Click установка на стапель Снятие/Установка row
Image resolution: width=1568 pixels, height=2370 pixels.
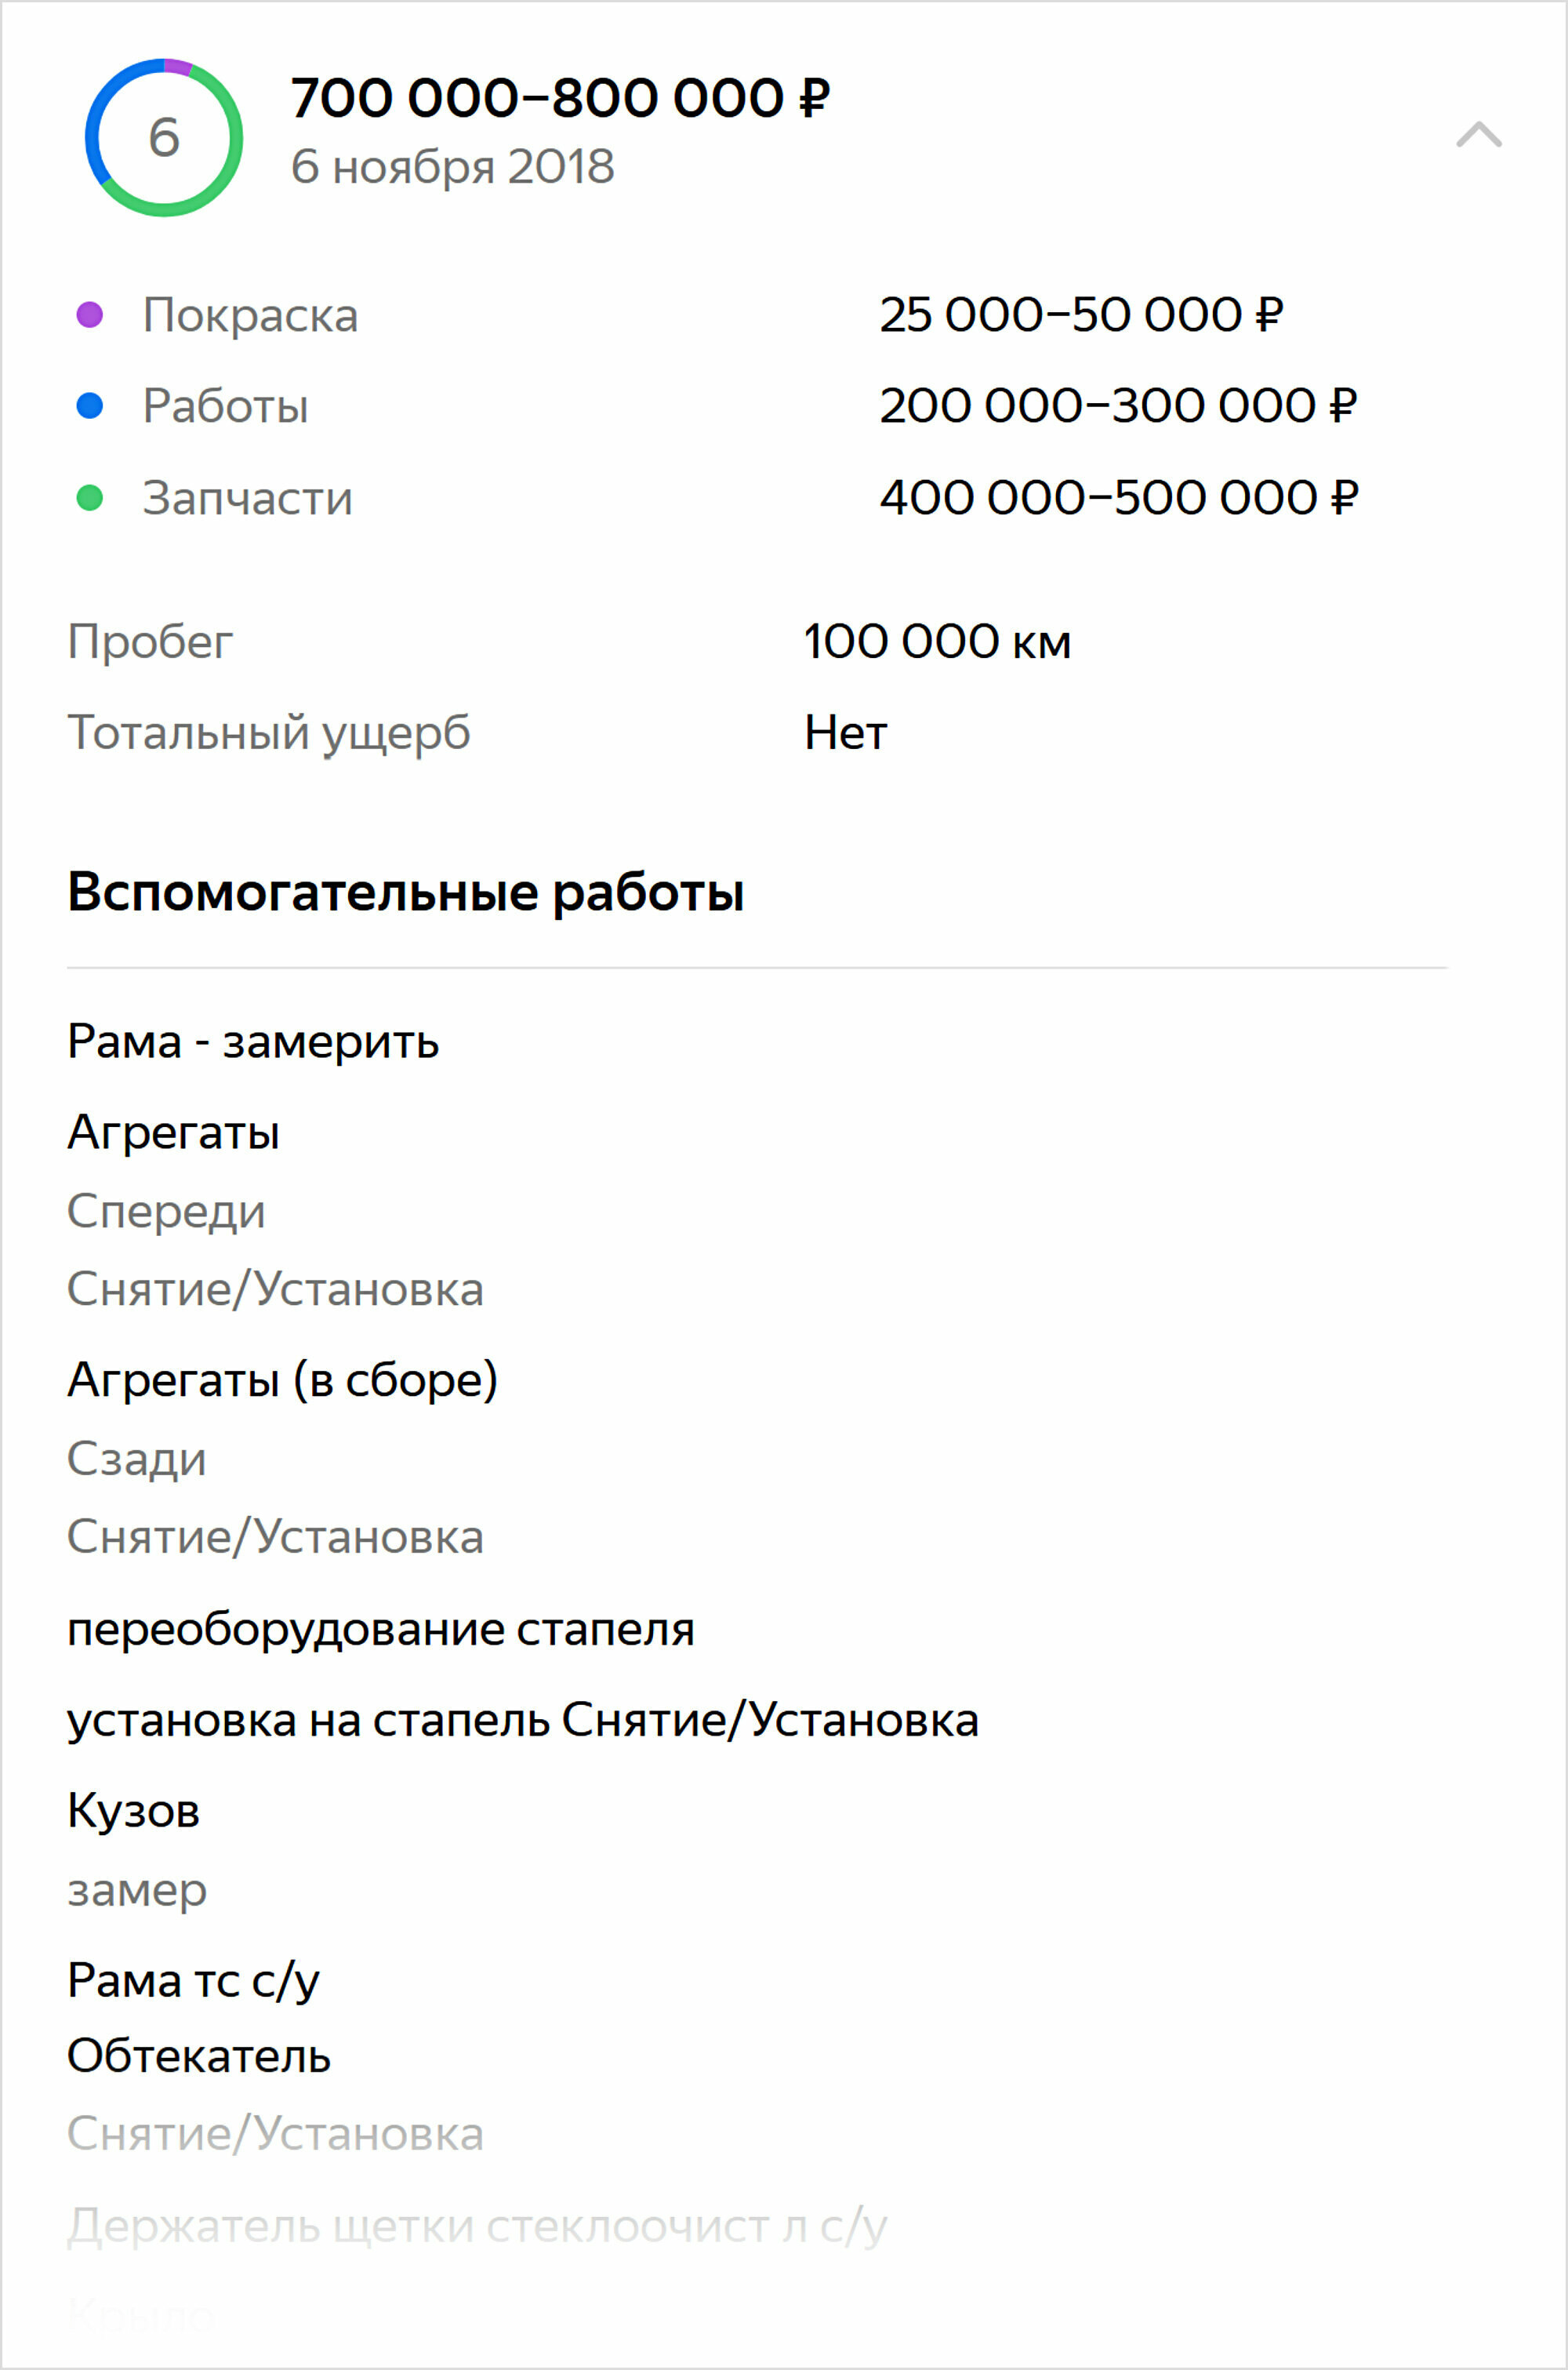523,1721
